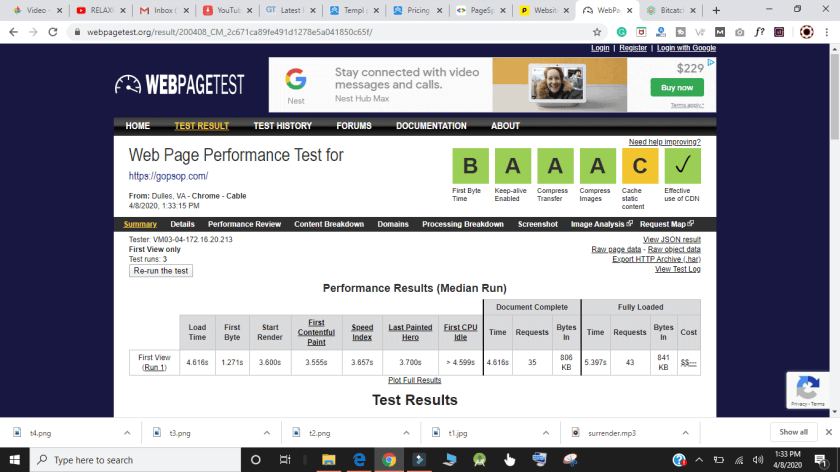Expand t4.png download options chevron
The image size is (840, 472).
click(x=127, y=433)
